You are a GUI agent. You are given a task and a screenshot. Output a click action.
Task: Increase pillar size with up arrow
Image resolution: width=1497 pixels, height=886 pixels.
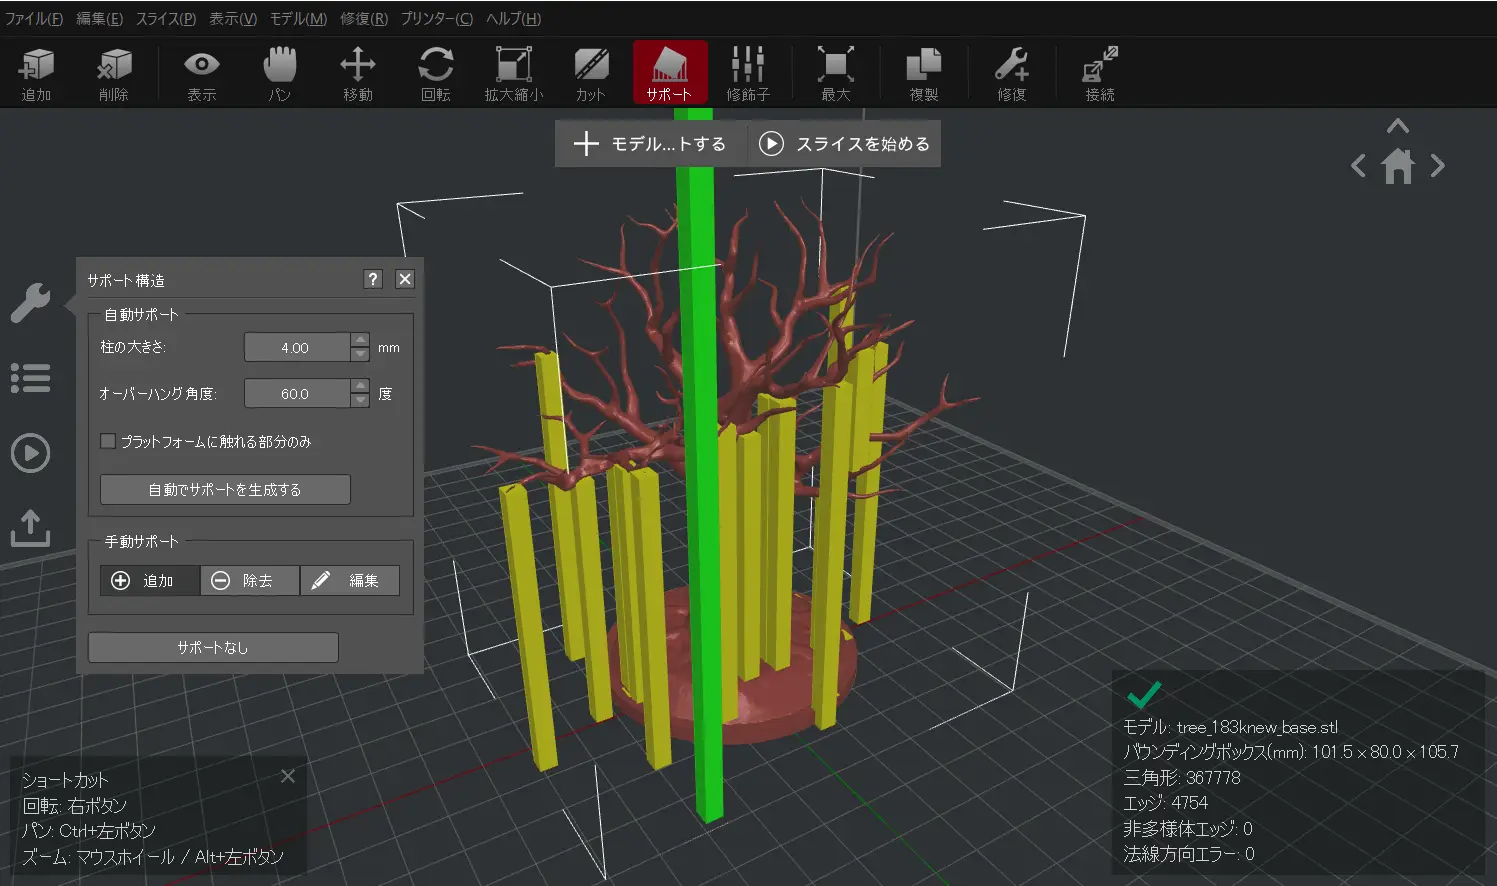click(361, 340)
